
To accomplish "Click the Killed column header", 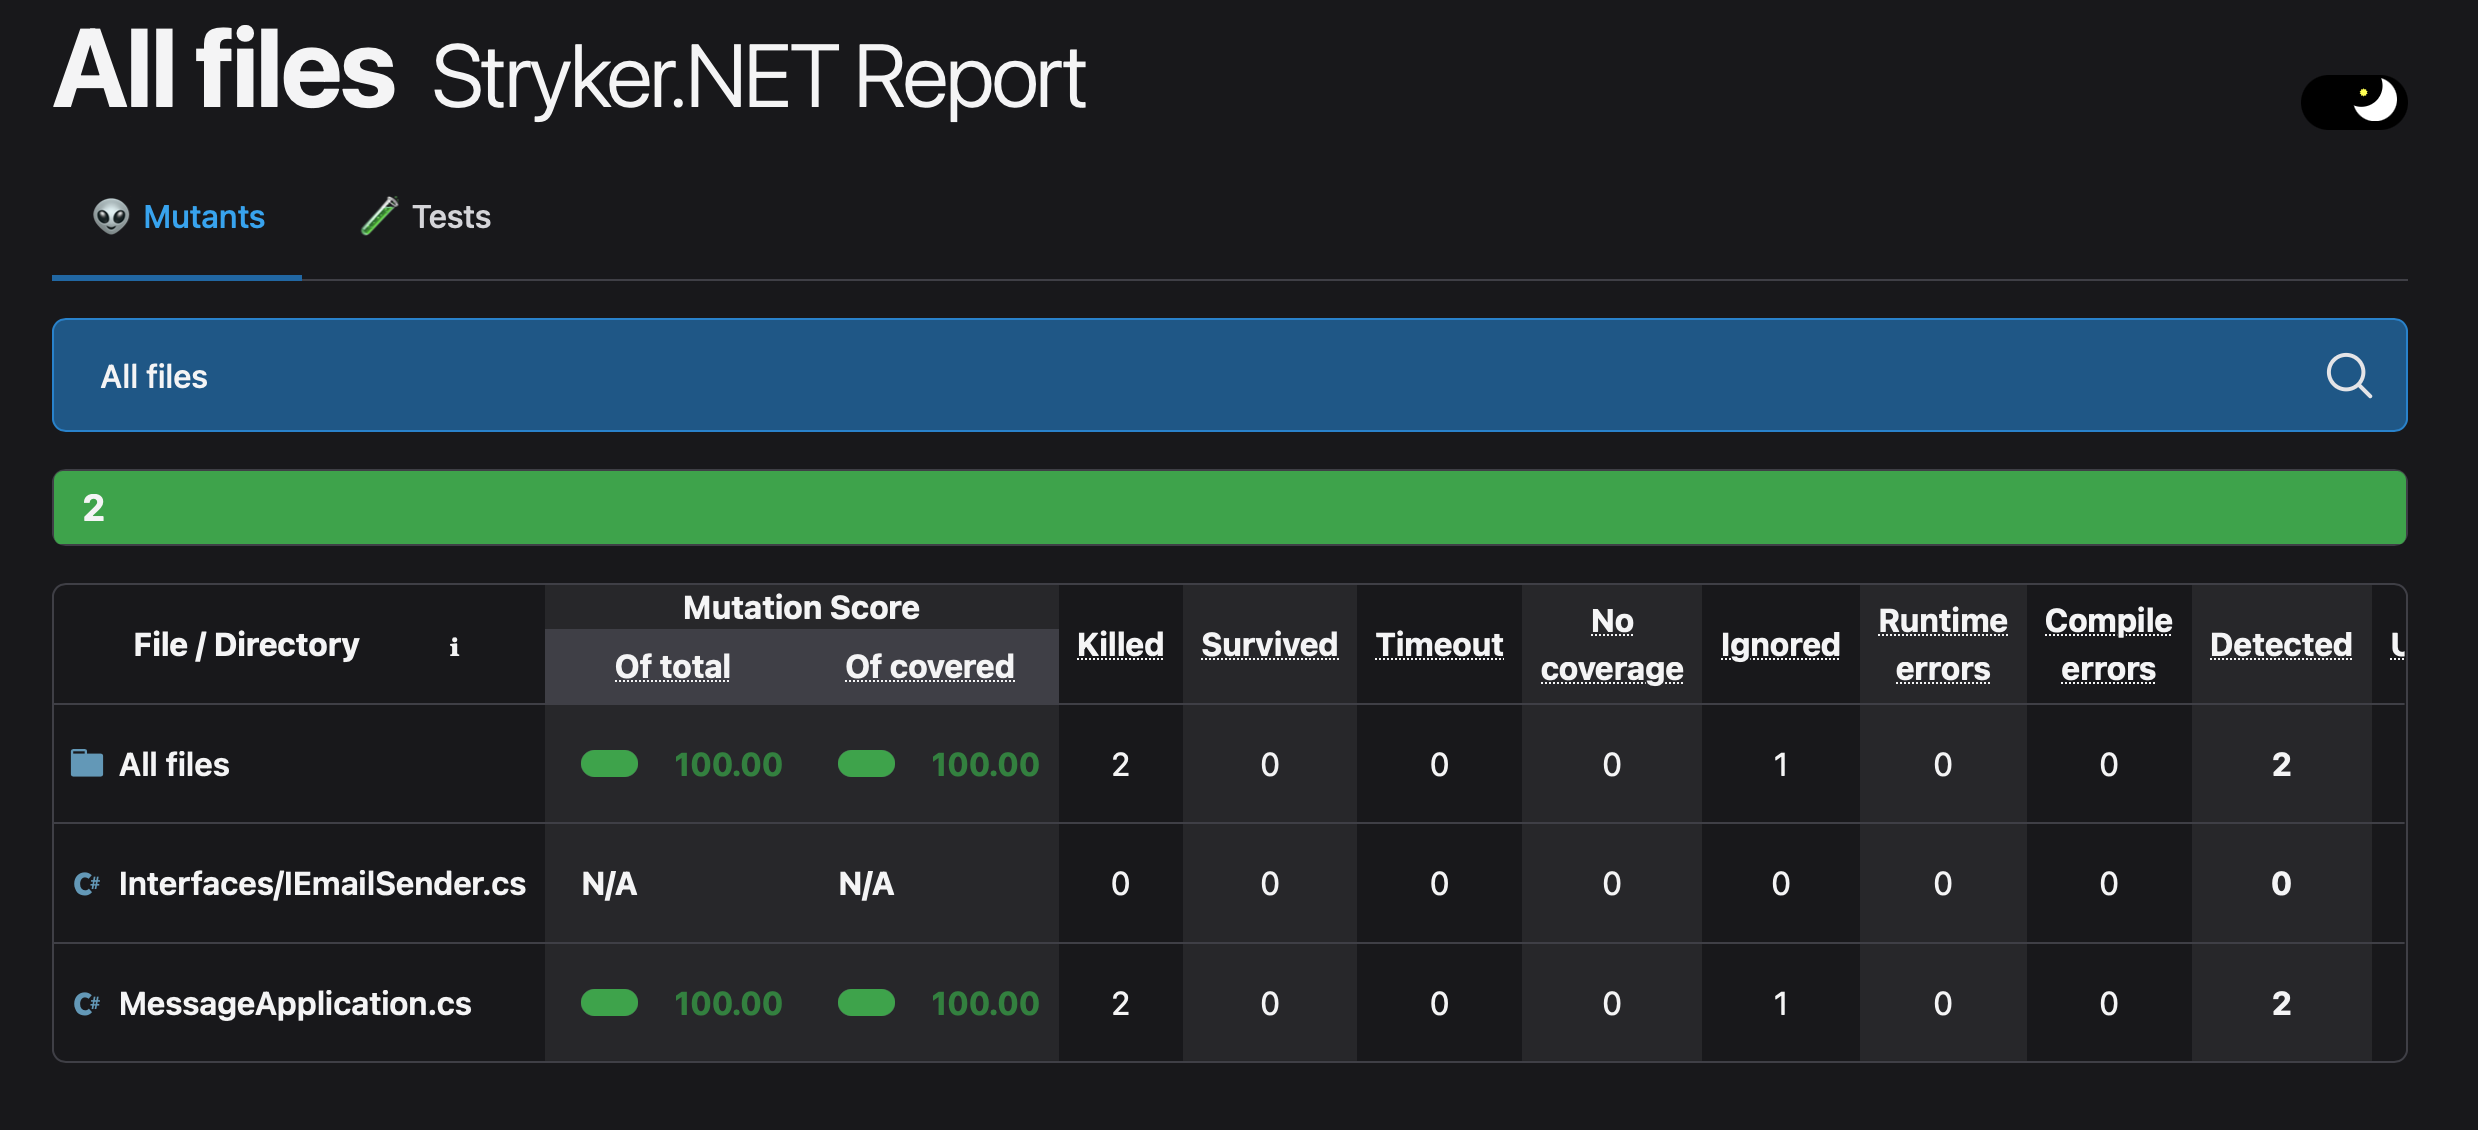I will [x=1120, y=645].
